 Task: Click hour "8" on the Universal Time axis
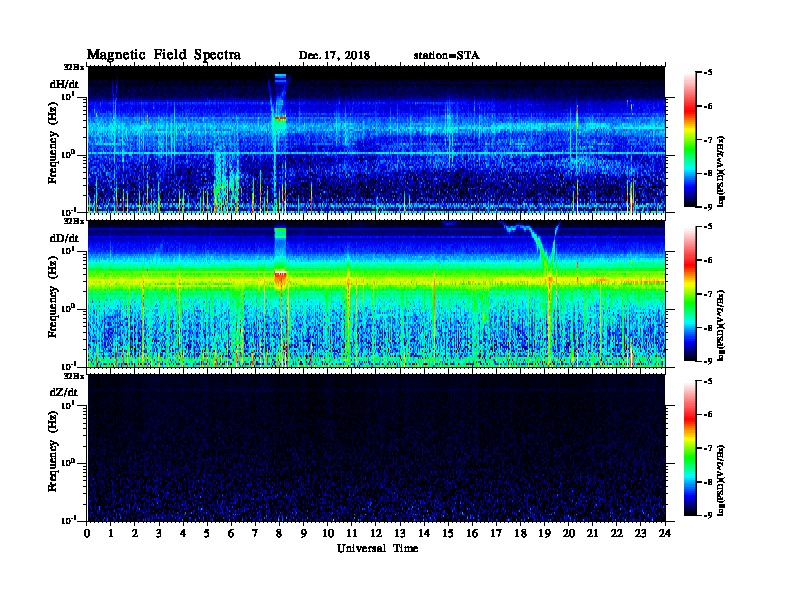tap(279, 533)
